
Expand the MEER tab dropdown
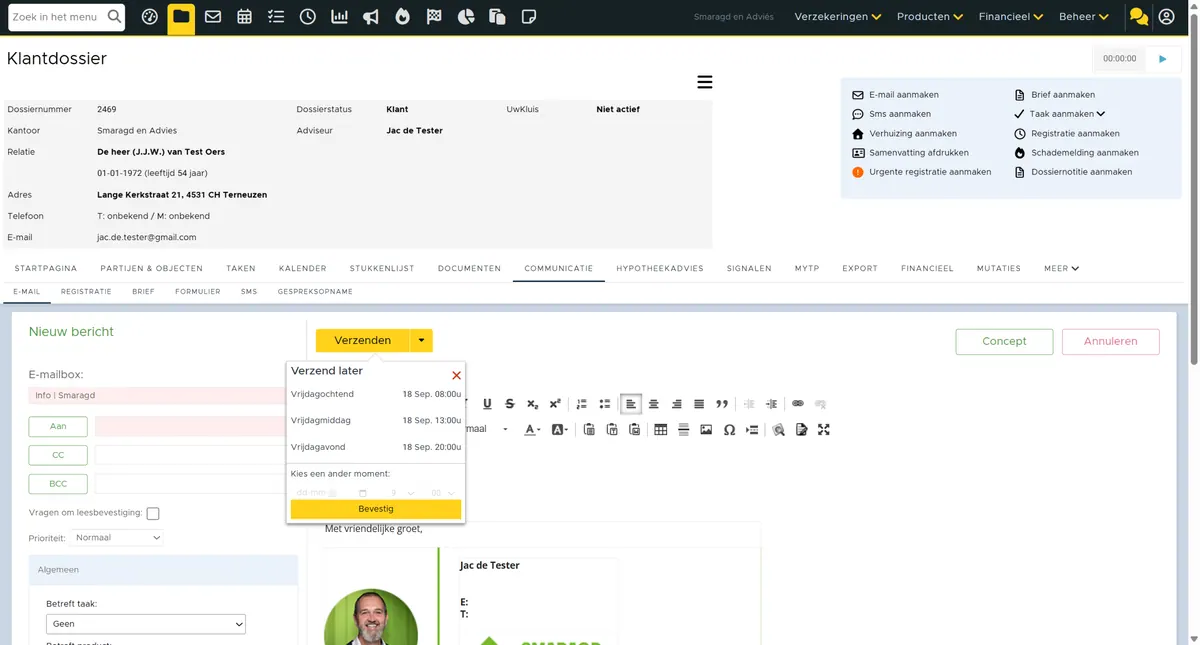(x=1062, y=269)
